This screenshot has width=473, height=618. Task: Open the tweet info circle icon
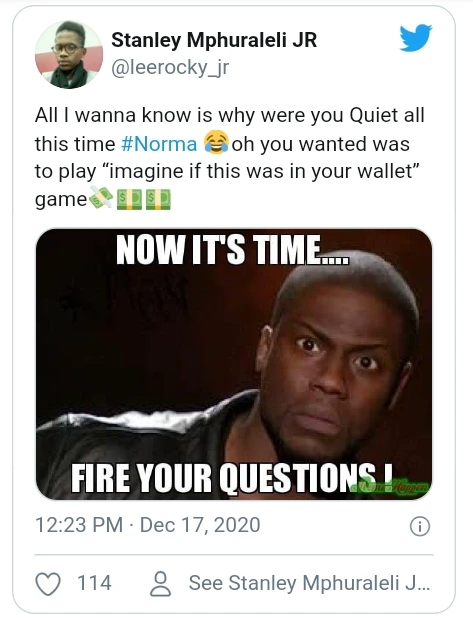pos(420,527)
